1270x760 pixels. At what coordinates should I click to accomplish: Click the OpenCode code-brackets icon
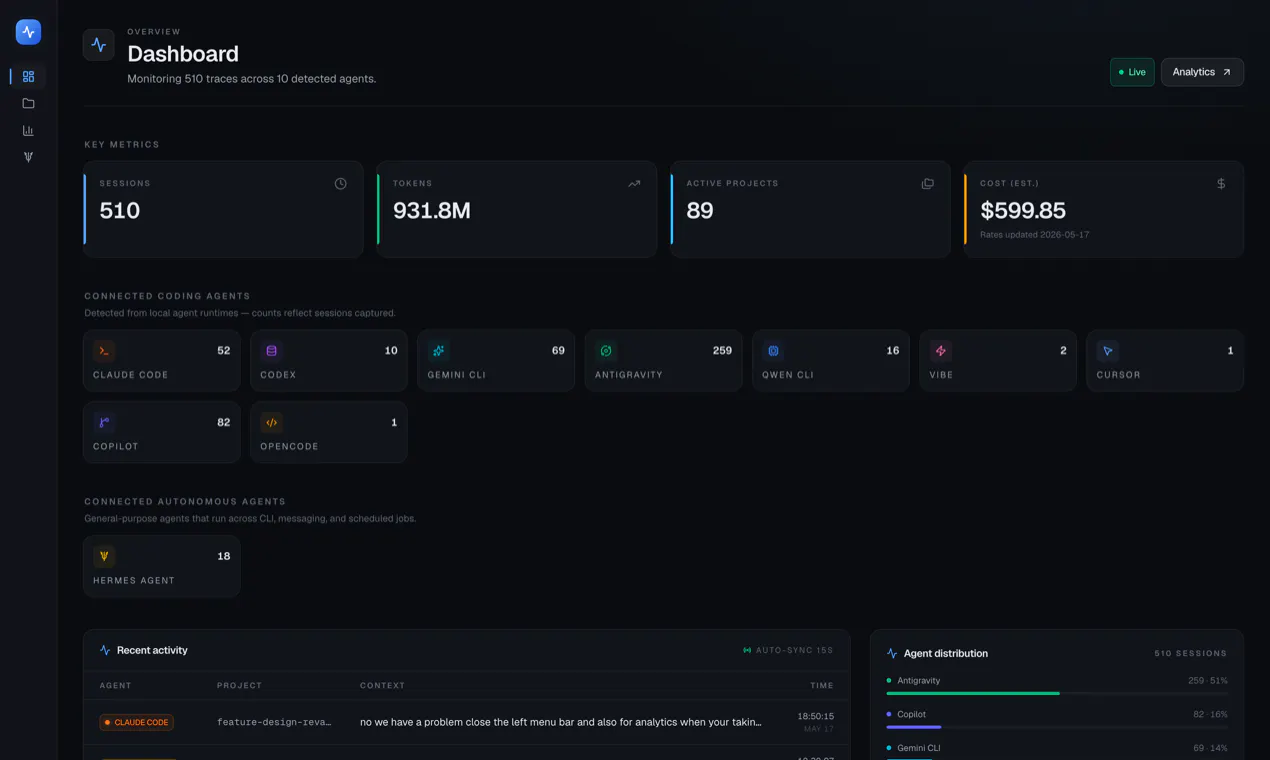click(x=271, y=422)
